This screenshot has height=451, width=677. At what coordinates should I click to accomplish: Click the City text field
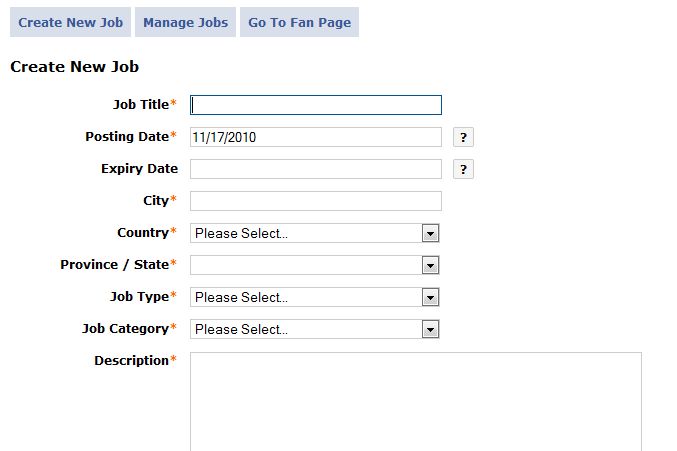315,201
